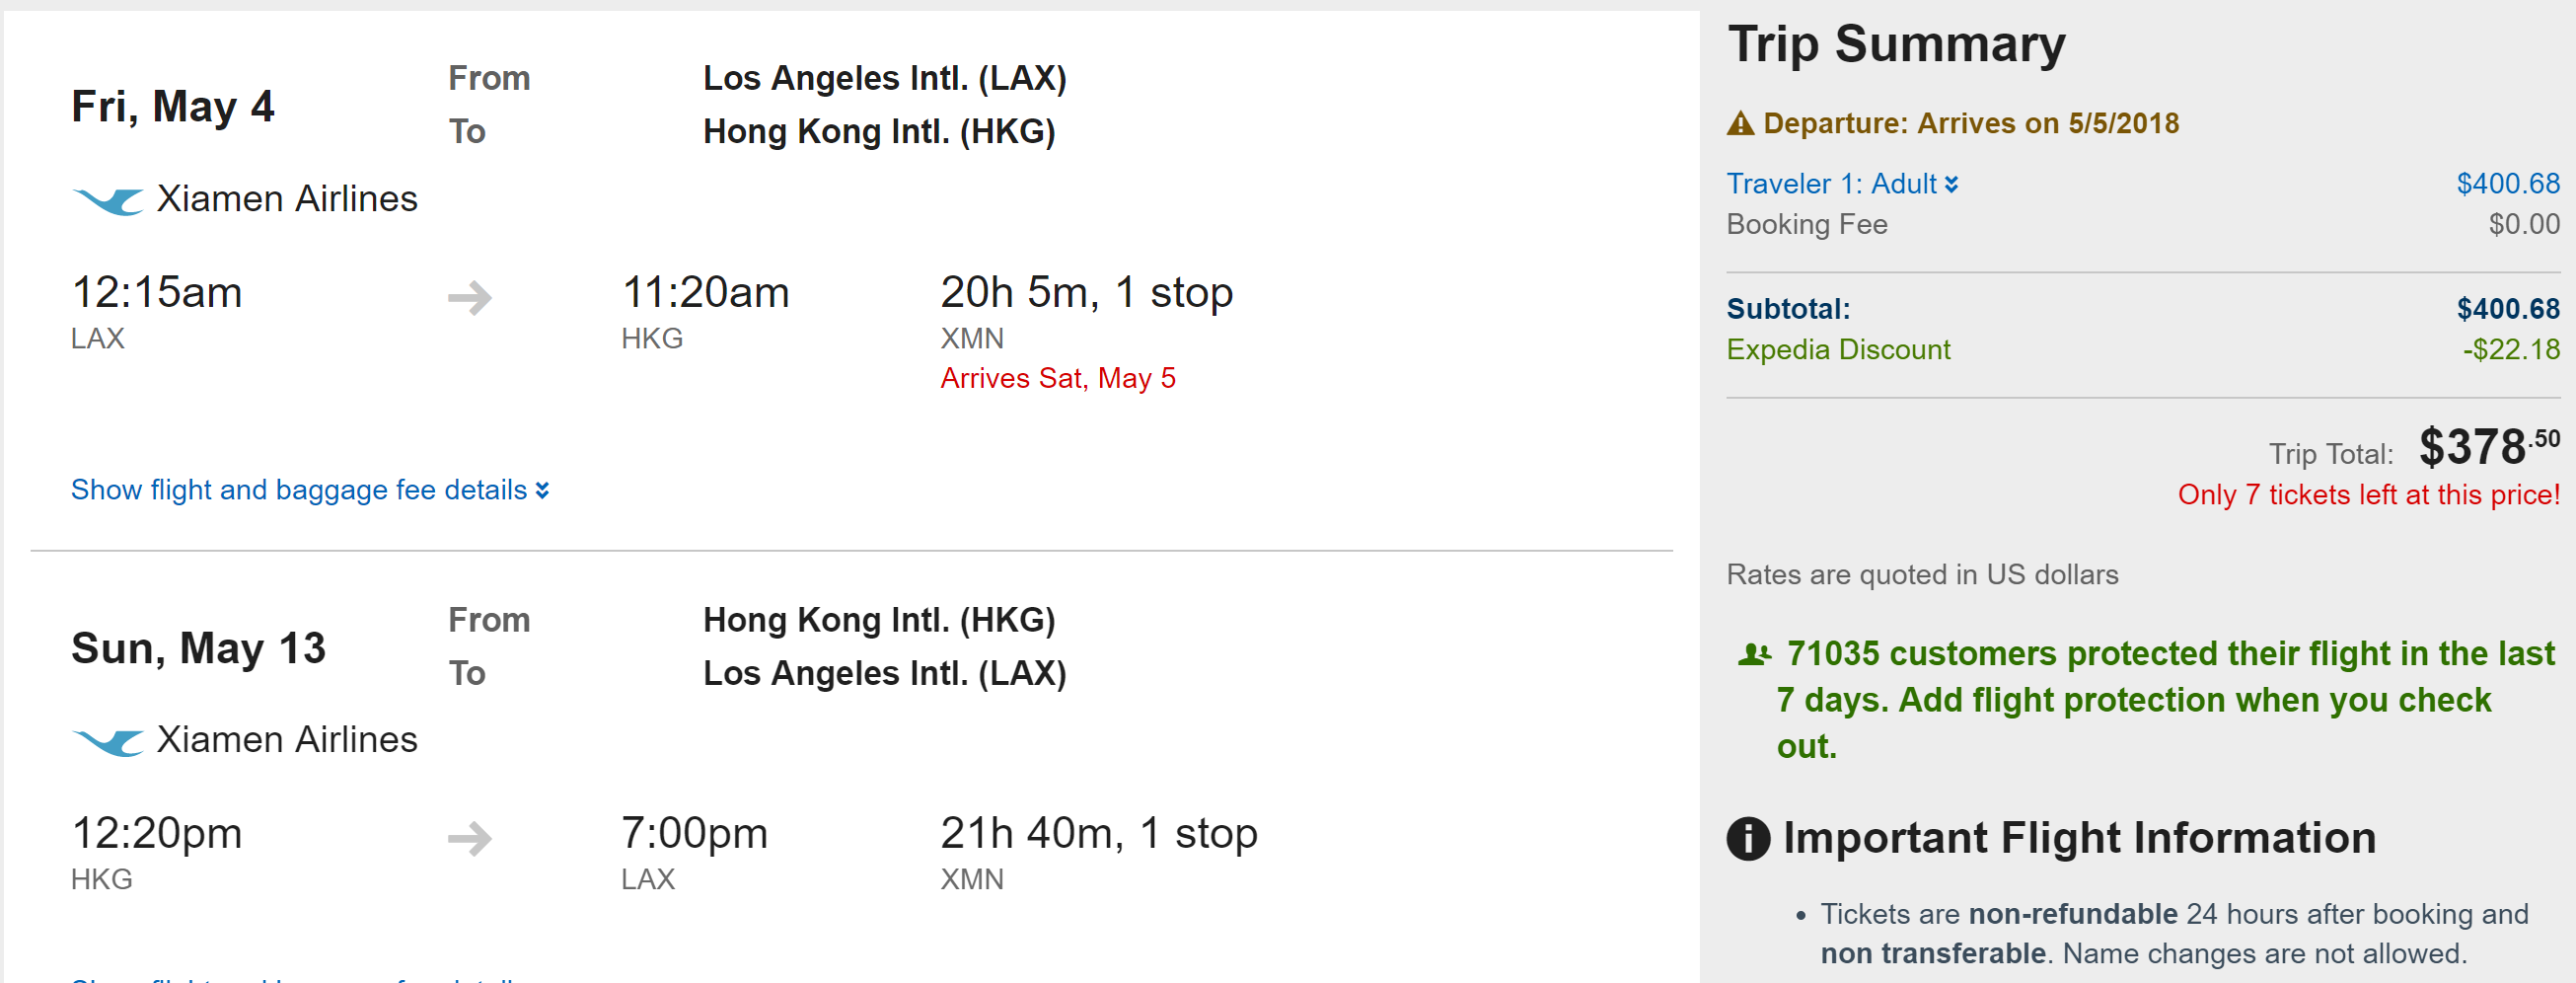Screen dimensions: 2576x983
Task: Click the red Arrives Sat, May 5 notice
Action: tap(1057, 378)
